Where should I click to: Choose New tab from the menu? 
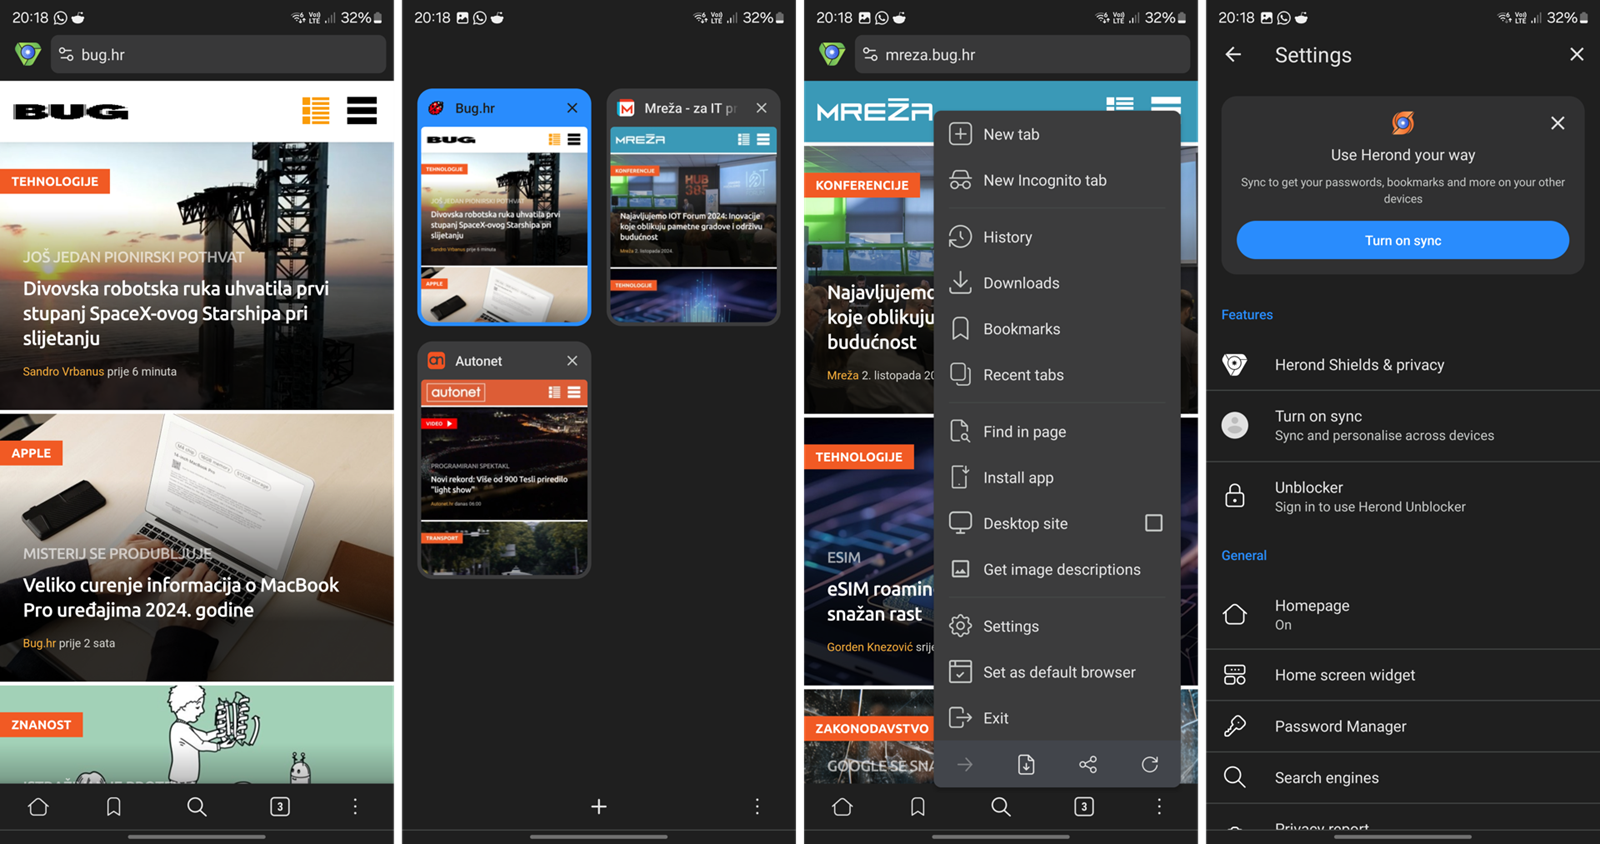coord(1057,134)
